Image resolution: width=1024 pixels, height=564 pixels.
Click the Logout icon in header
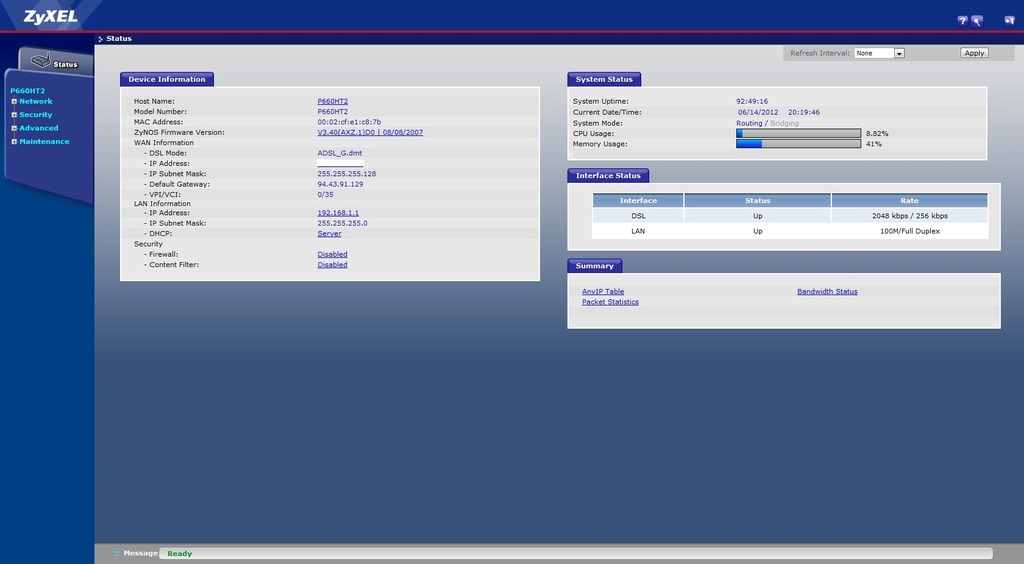point(1009,20)
